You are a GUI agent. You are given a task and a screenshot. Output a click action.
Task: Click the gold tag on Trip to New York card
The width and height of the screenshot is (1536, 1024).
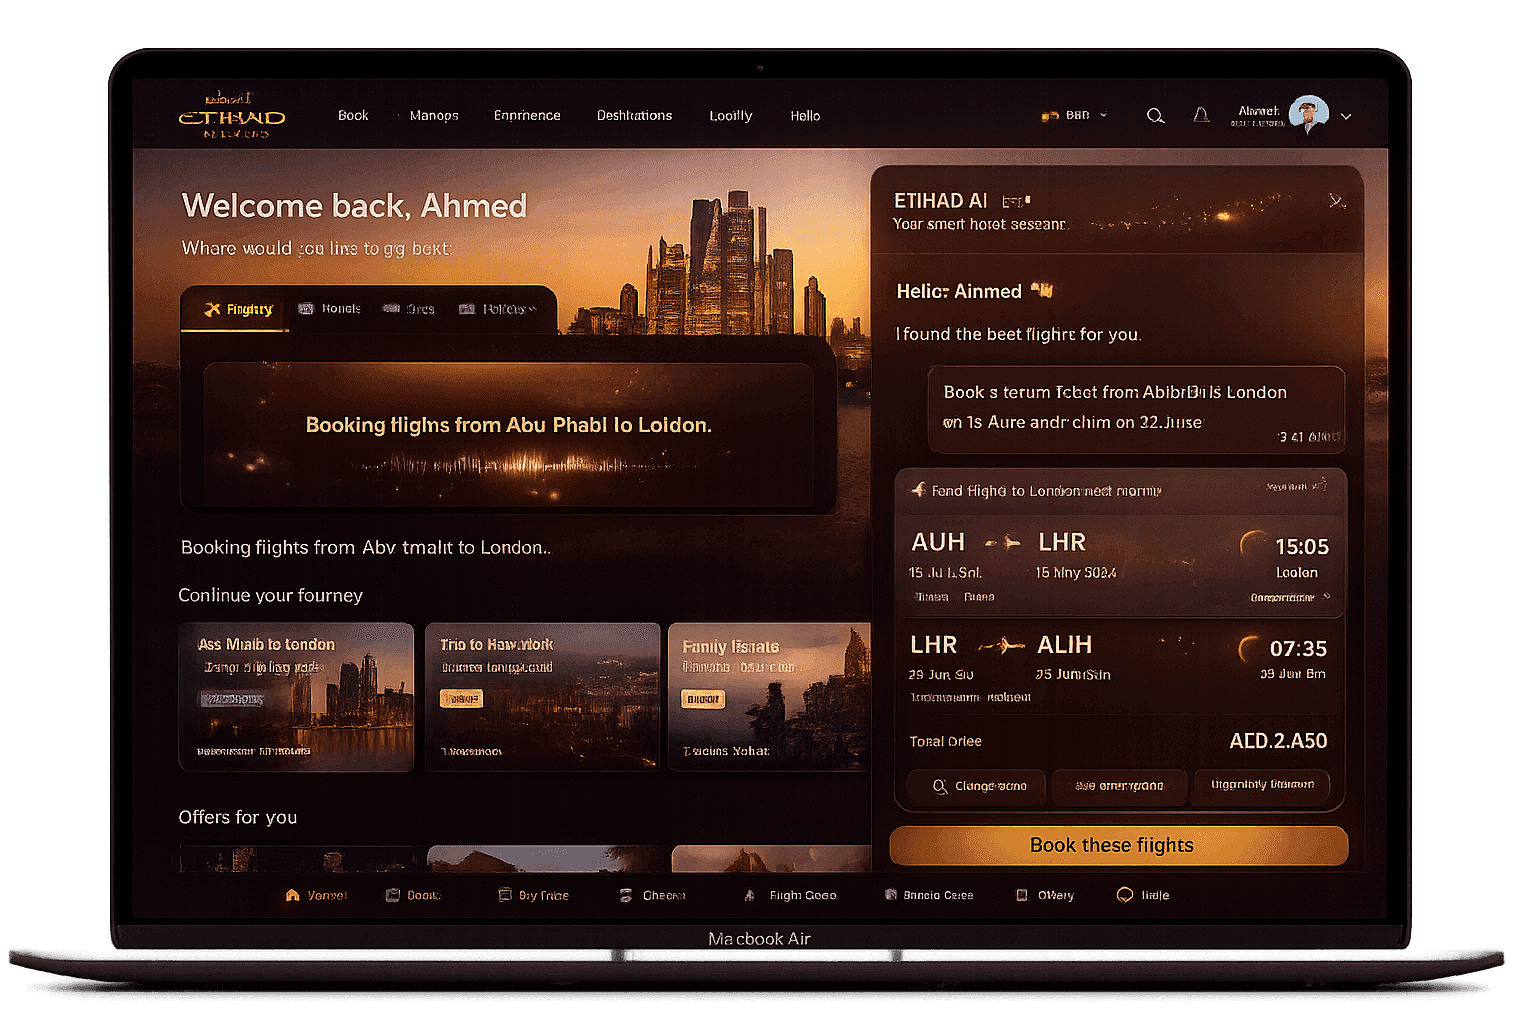(x=461, y=699)
